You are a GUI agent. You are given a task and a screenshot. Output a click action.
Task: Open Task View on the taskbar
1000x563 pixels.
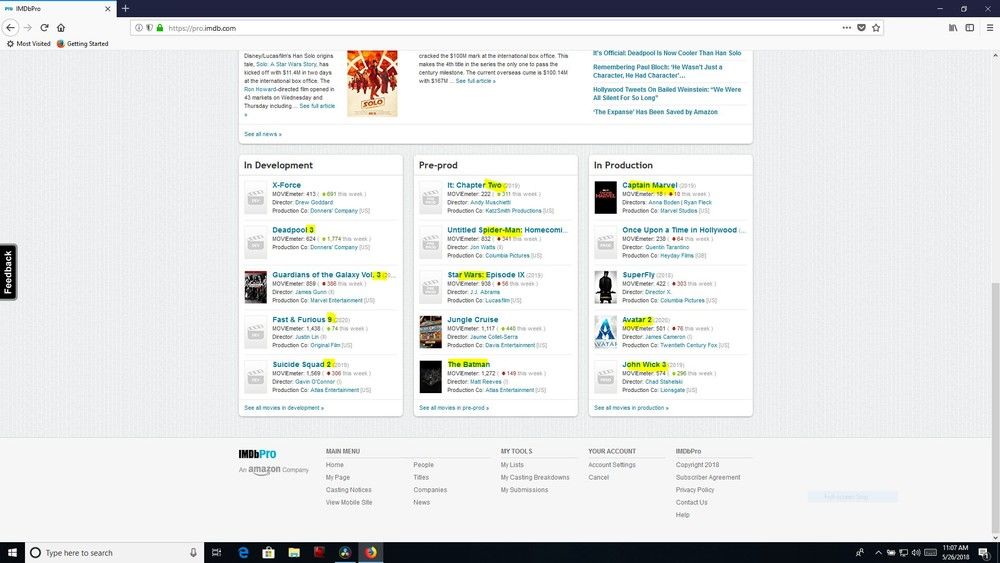click(216, 552)
